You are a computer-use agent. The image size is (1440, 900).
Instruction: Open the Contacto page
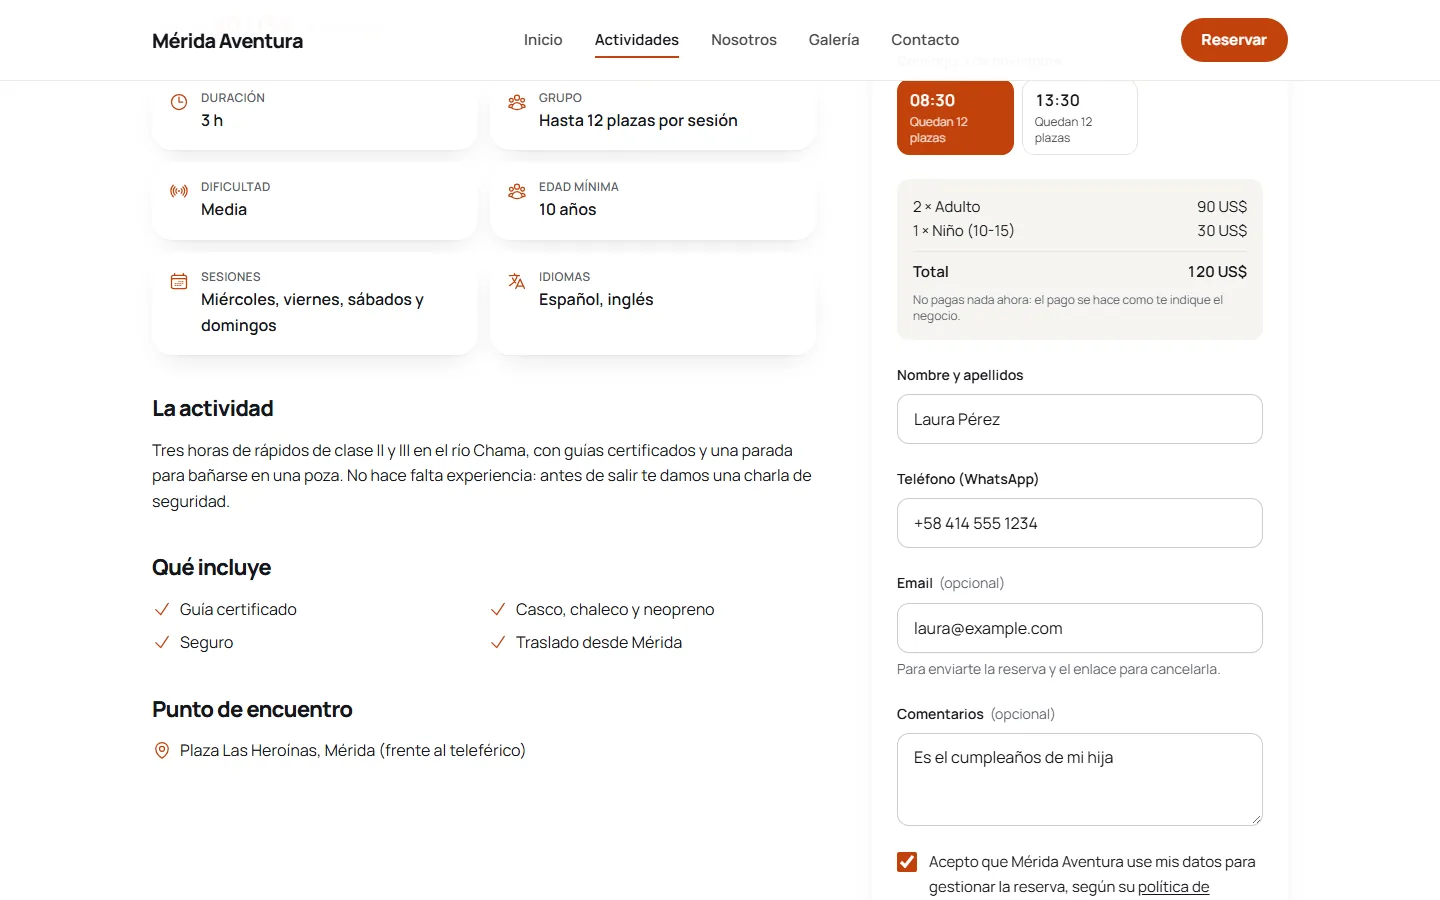[925, 40]
